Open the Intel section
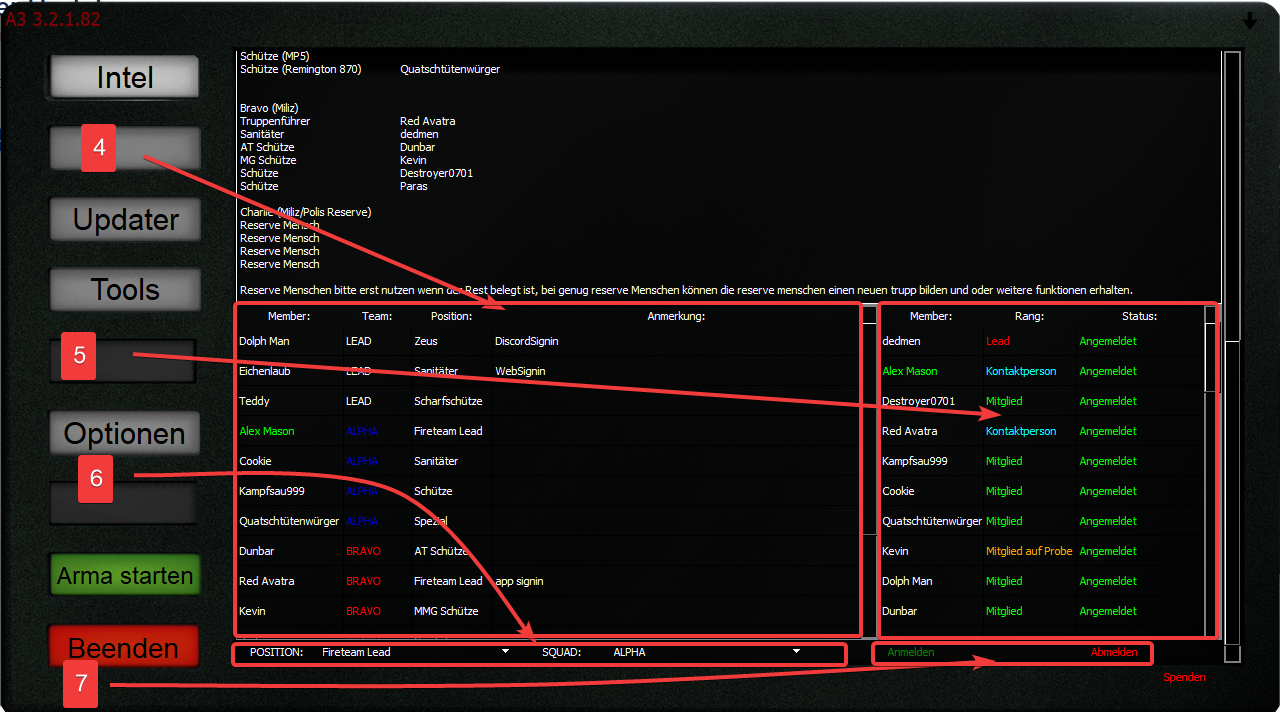Image resolution: width=1280 pixels, height=712 pixels. (125, 78)
